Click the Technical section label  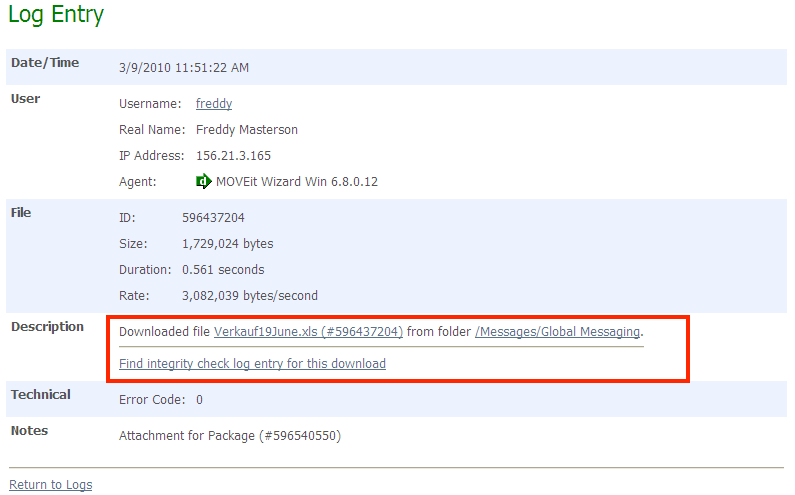41,395
